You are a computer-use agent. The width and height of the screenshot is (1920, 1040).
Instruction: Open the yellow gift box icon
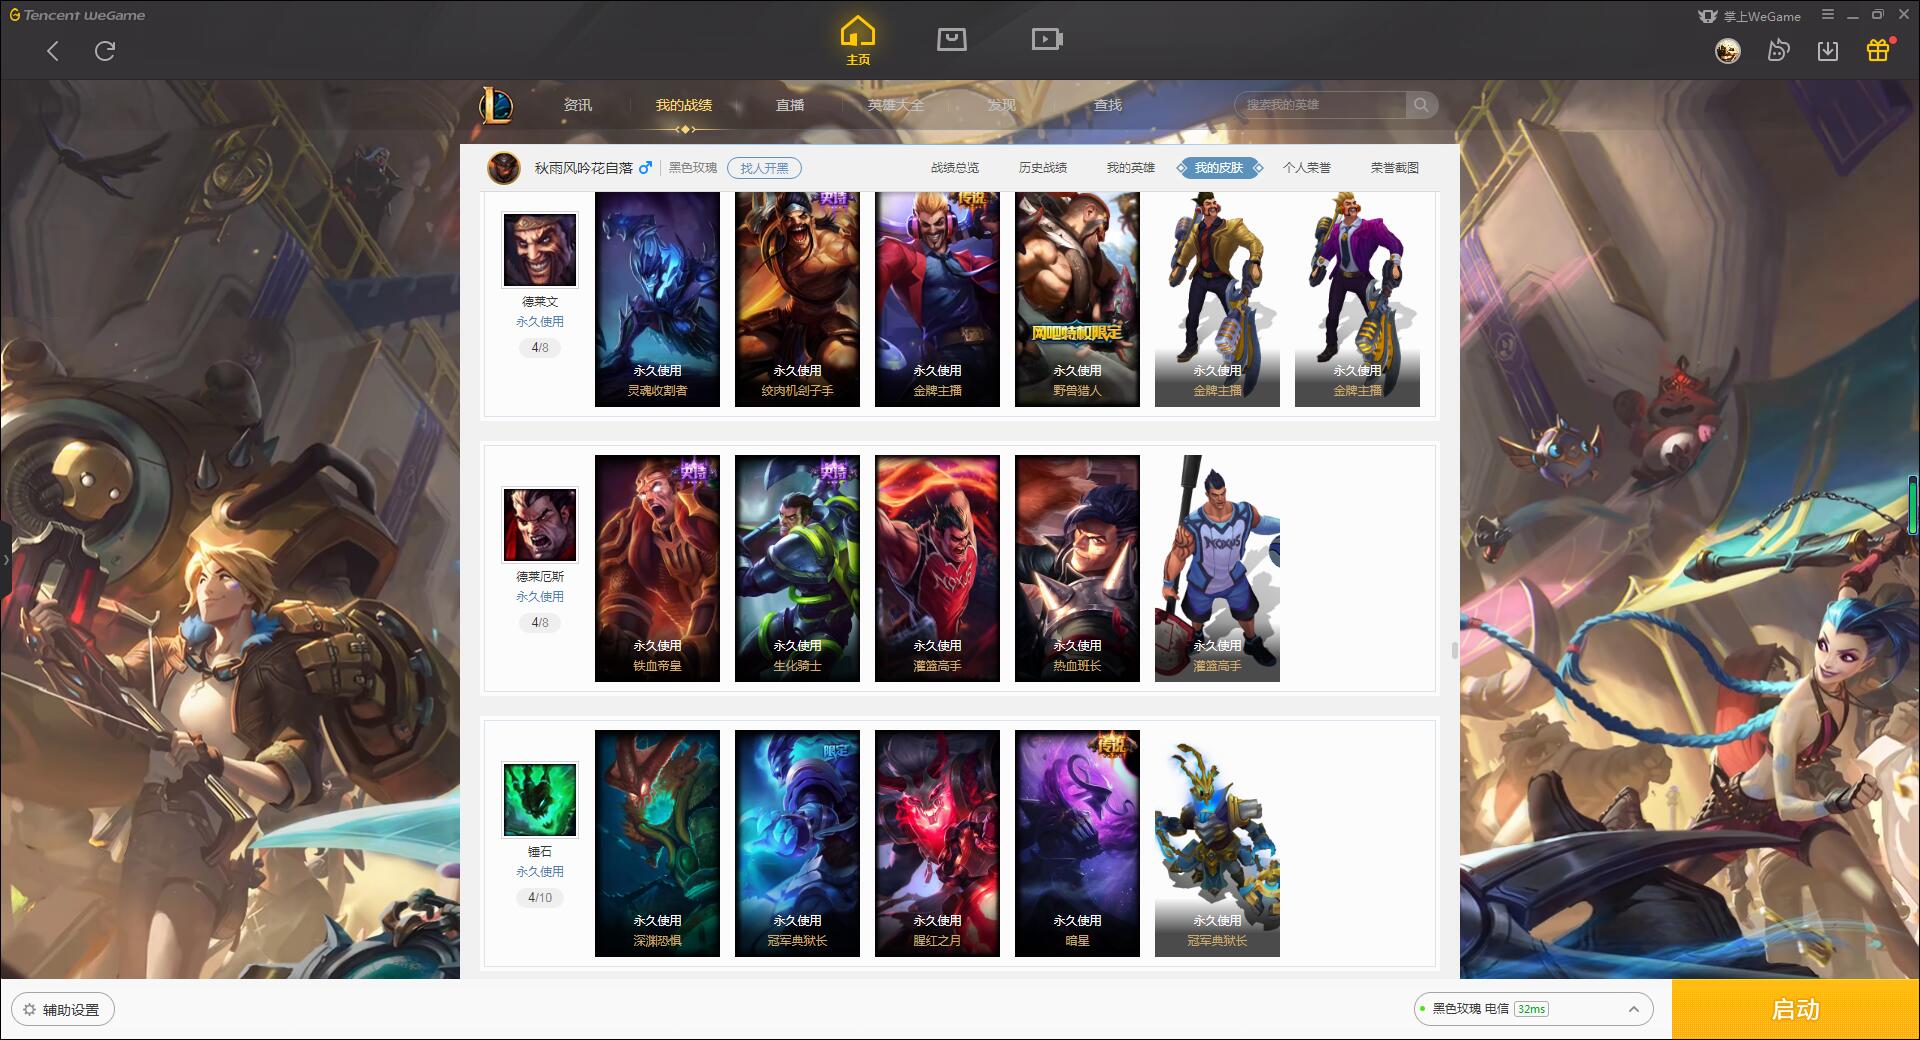(x=1878, y=50)
